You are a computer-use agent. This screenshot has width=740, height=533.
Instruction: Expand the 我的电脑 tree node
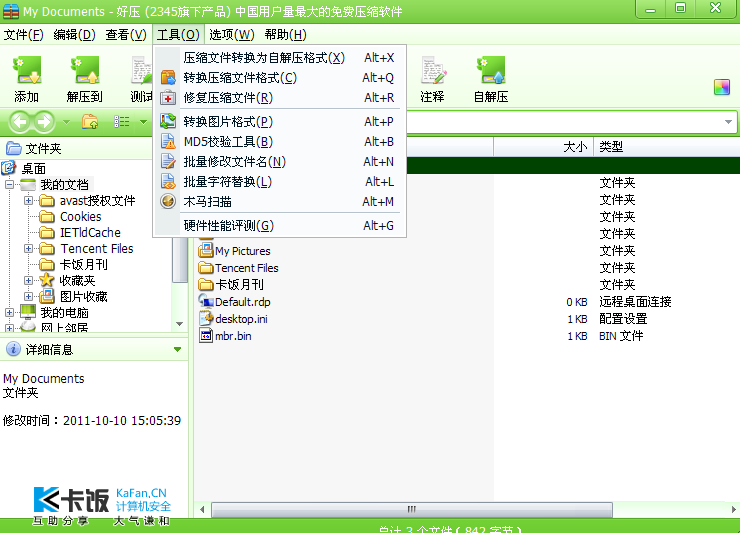pos(9,313)
